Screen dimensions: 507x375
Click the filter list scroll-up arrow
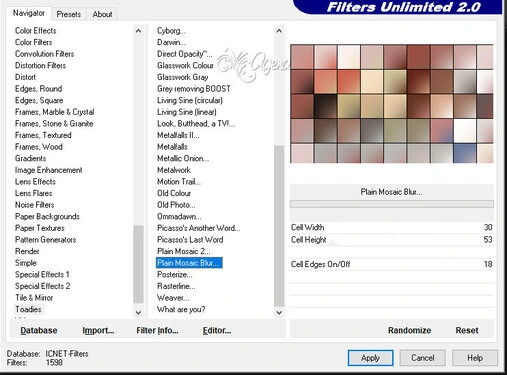tap(279, 31)
